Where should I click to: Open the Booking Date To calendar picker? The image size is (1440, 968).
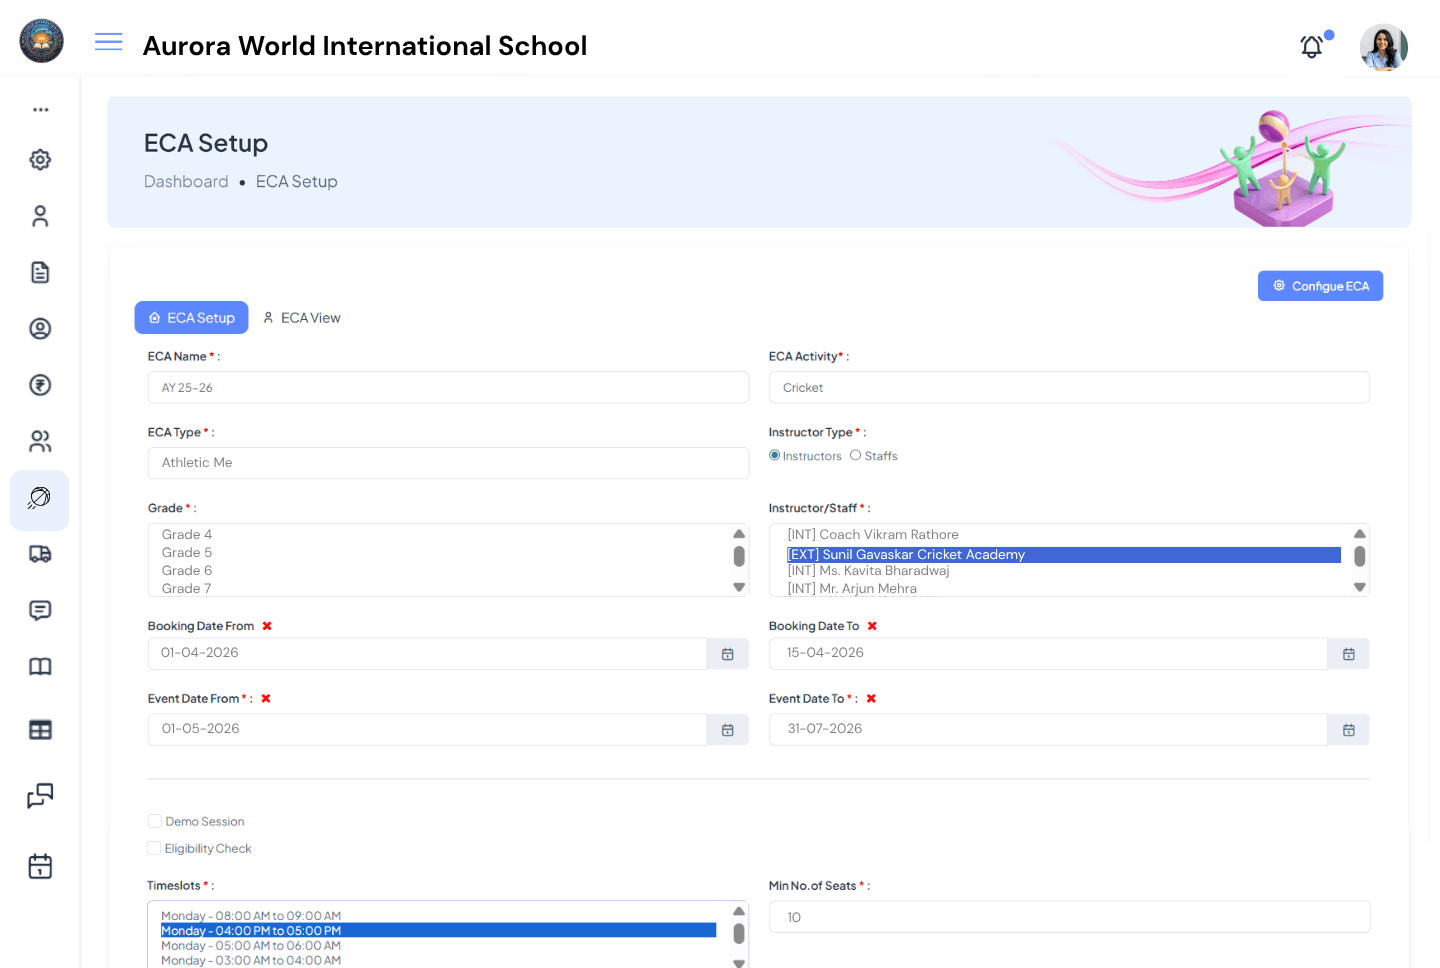coord(1347,653)
